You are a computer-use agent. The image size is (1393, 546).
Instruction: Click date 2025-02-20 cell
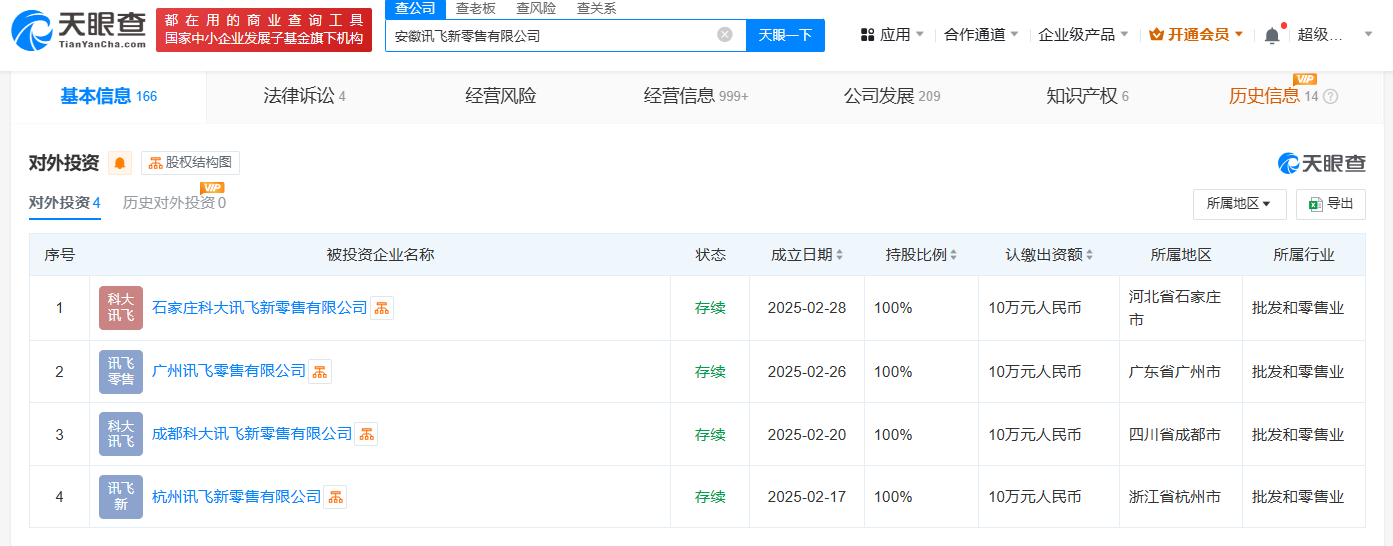coord(807,435)
